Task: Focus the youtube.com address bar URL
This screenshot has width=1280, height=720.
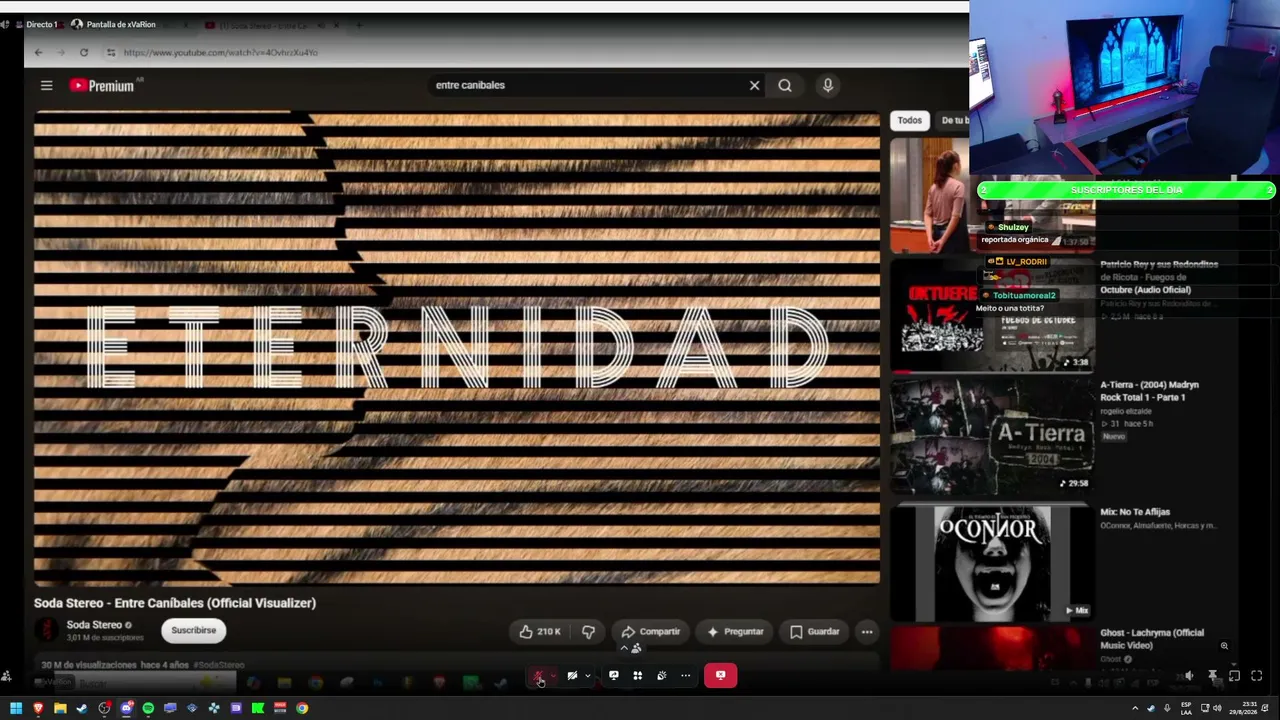Action: point(221,52)
